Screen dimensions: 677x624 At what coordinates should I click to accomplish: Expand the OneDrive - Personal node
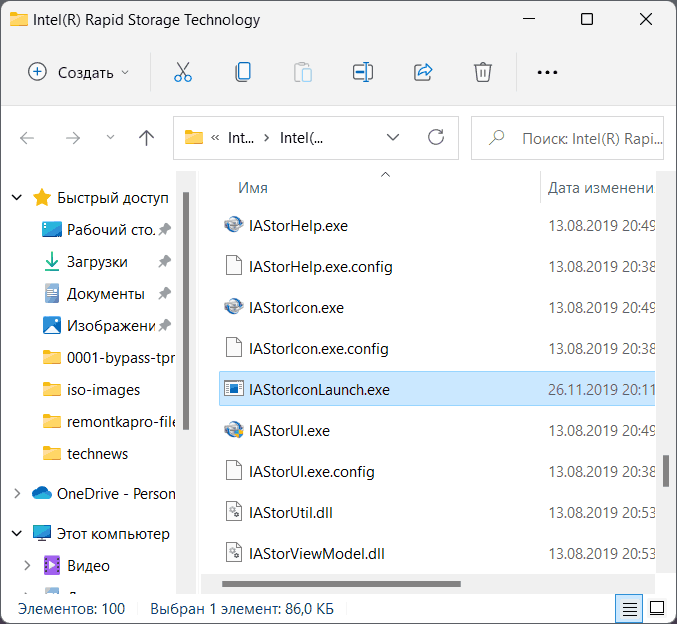tap(17, 494)
